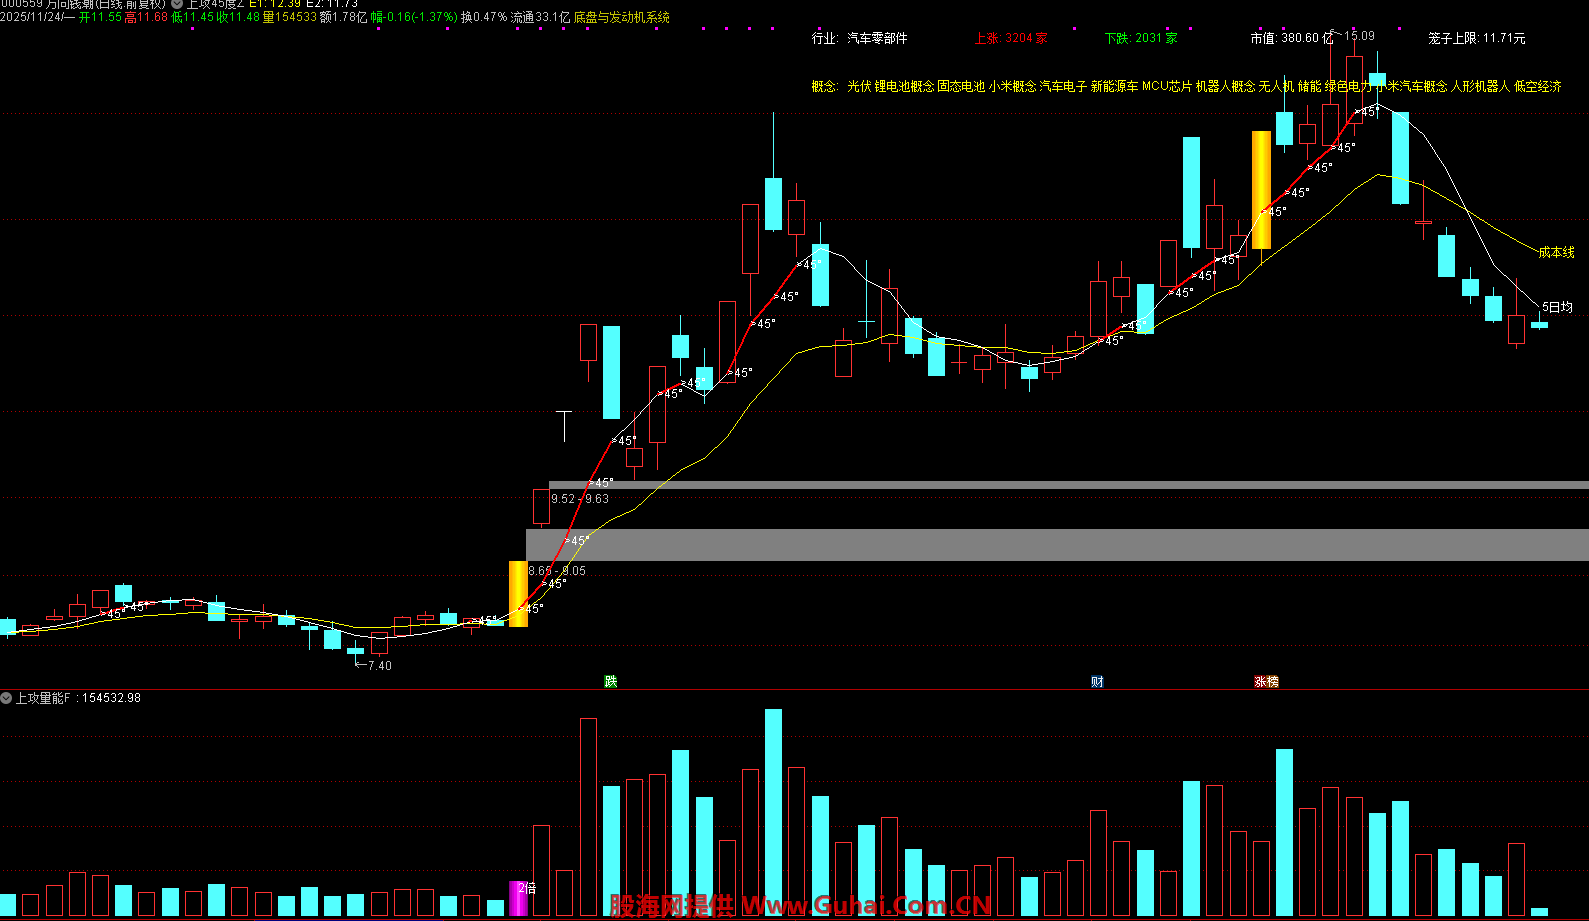Click the 成本线 line label

(x=1556, y=252)
